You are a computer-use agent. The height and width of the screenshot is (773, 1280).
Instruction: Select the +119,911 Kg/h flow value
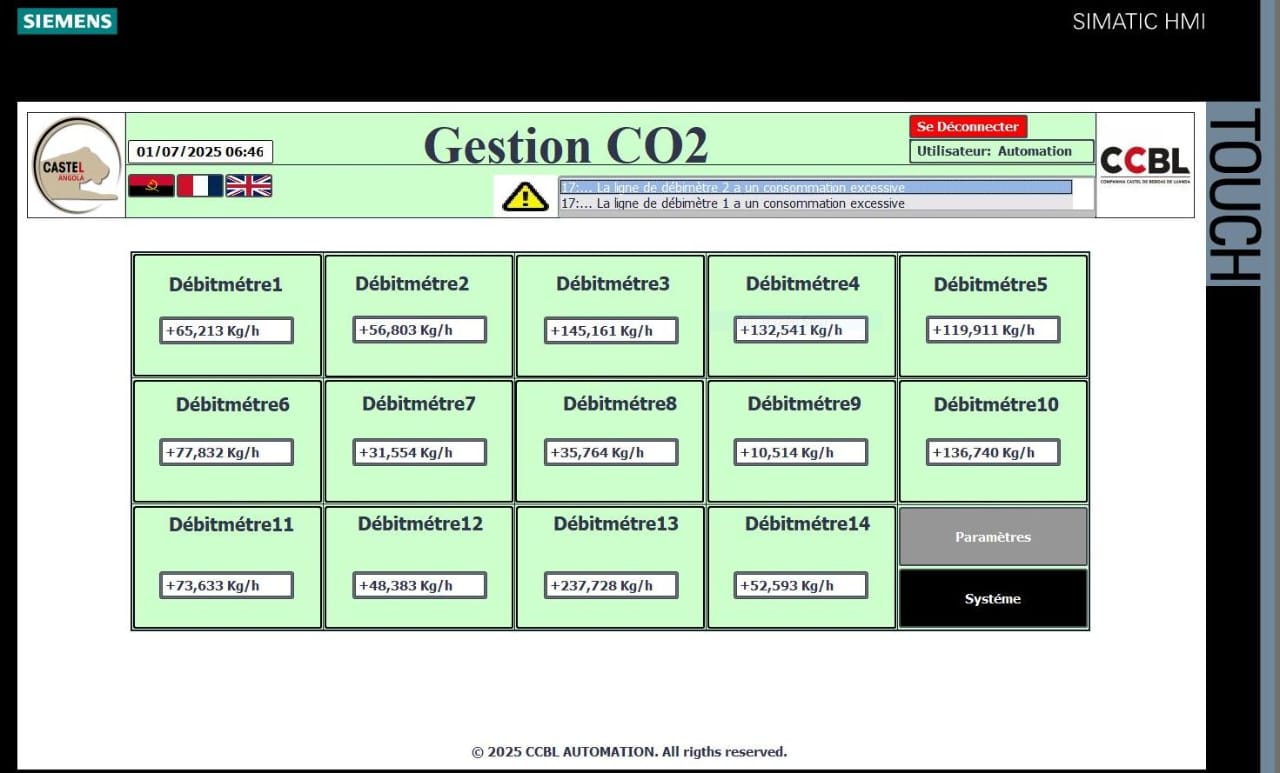pyautogui.click(x=993, y=330)
